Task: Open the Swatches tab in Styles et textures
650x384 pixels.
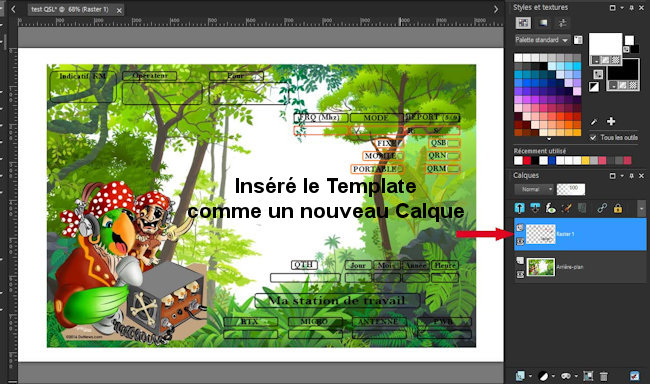Action: coord(523,23)
